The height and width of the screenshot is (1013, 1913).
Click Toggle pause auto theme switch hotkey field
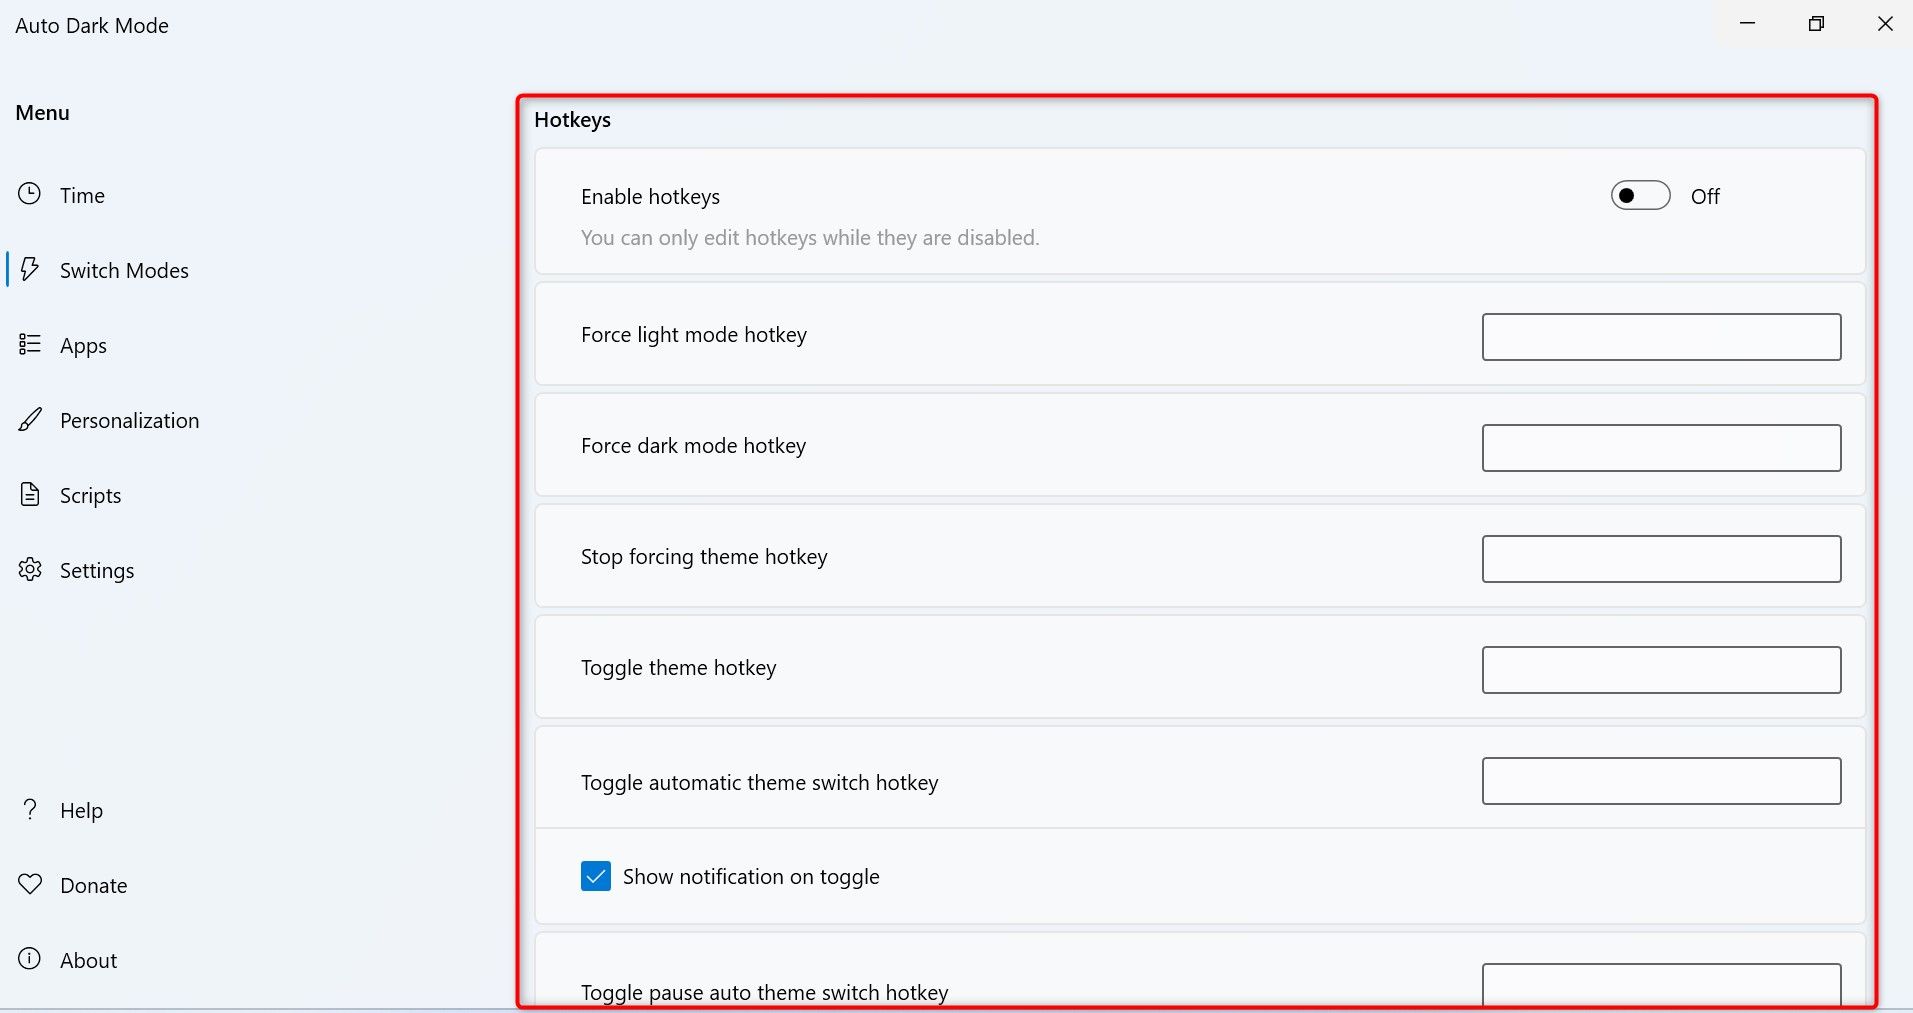click(1661, 986)
